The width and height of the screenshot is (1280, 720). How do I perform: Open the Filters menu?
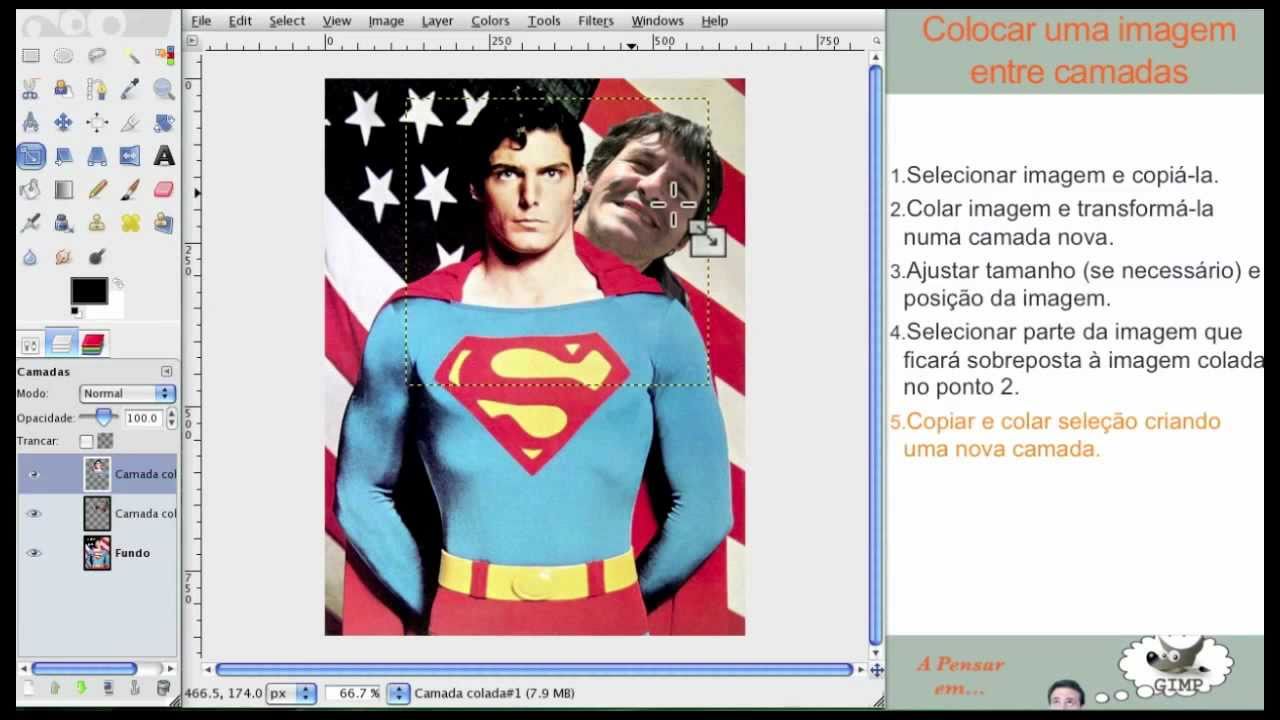(596, 20)
